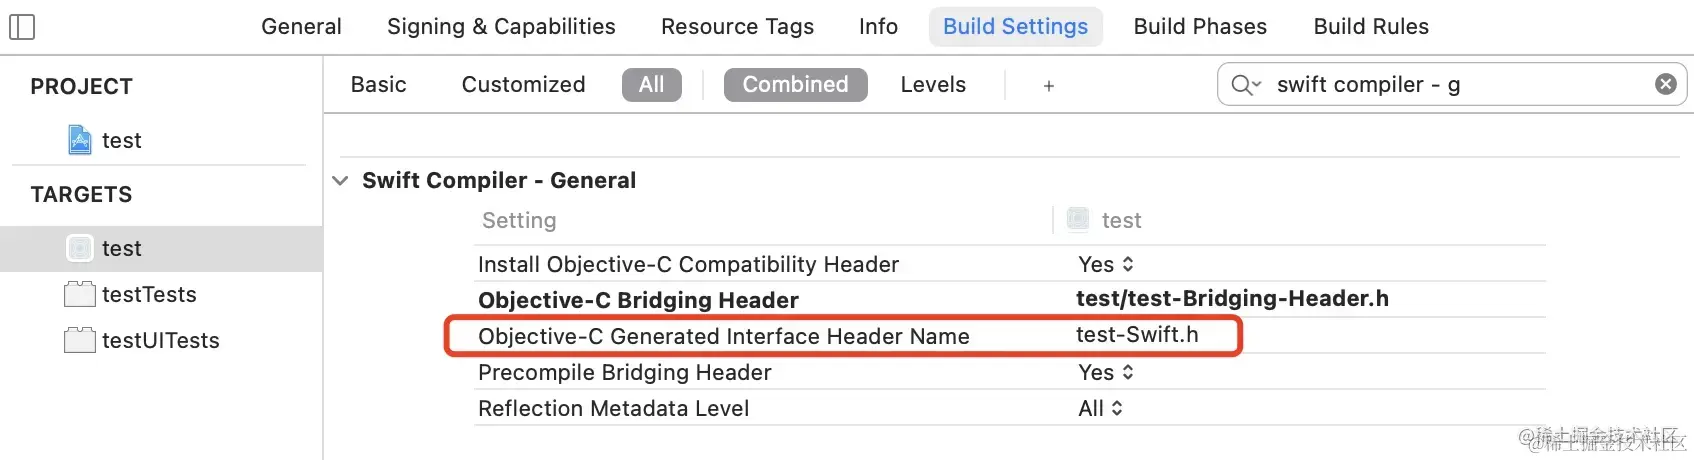
Task: Open Install Objective-C Compatibility Header Yes popup
Action: tap(1106, 264)
